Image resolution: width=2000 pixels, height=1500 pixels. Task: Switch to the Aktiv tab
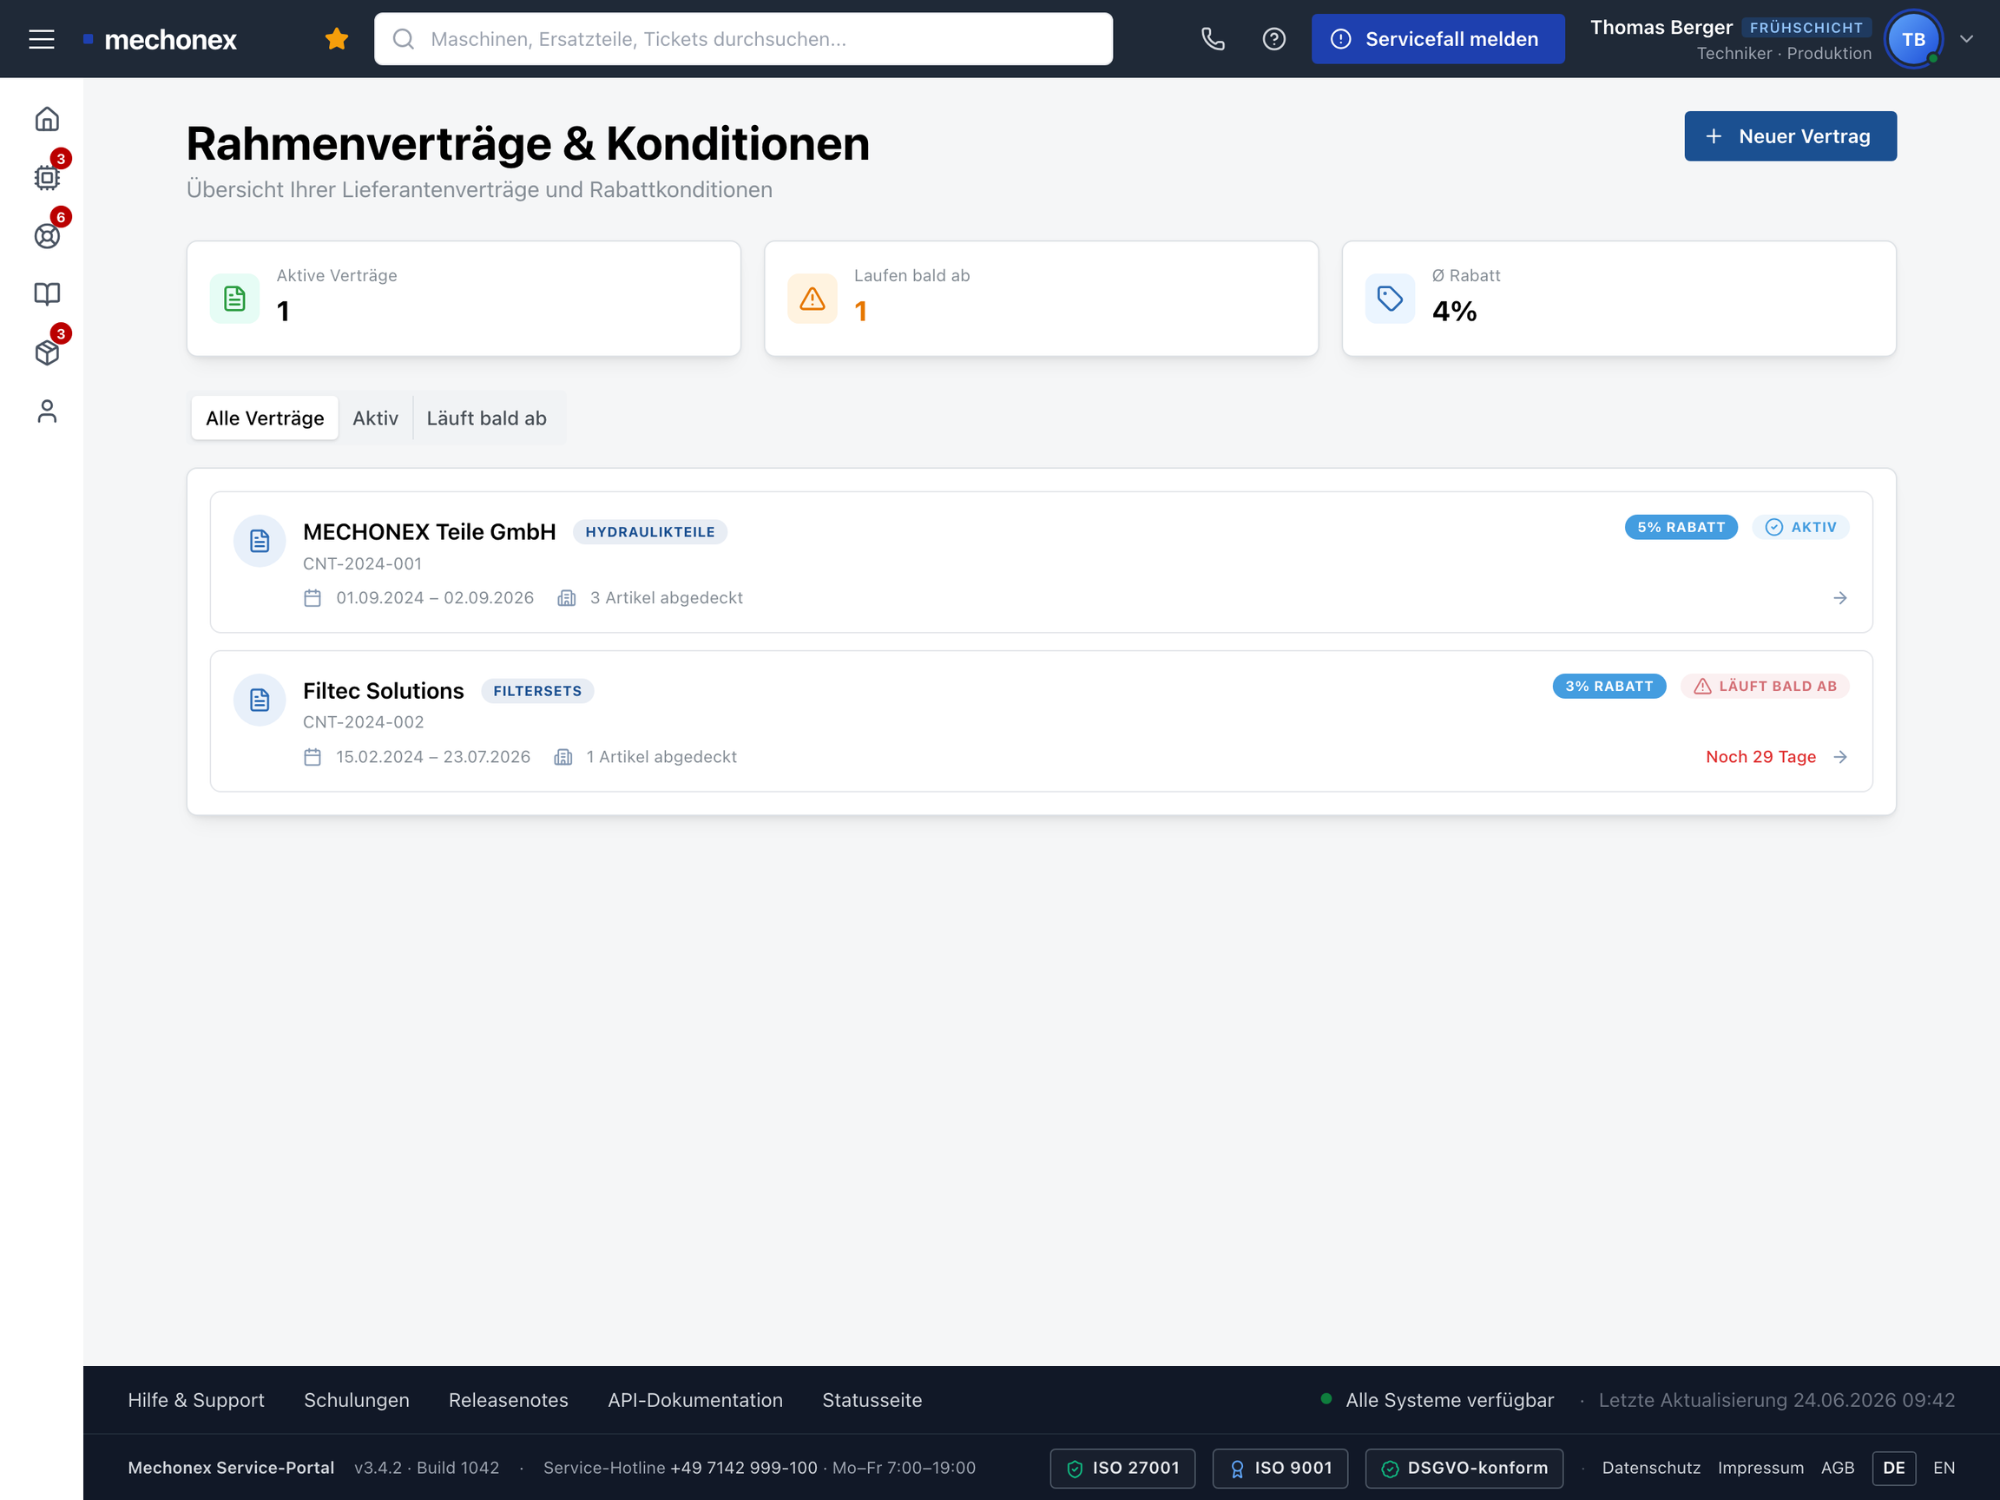[x=375, y=418]
